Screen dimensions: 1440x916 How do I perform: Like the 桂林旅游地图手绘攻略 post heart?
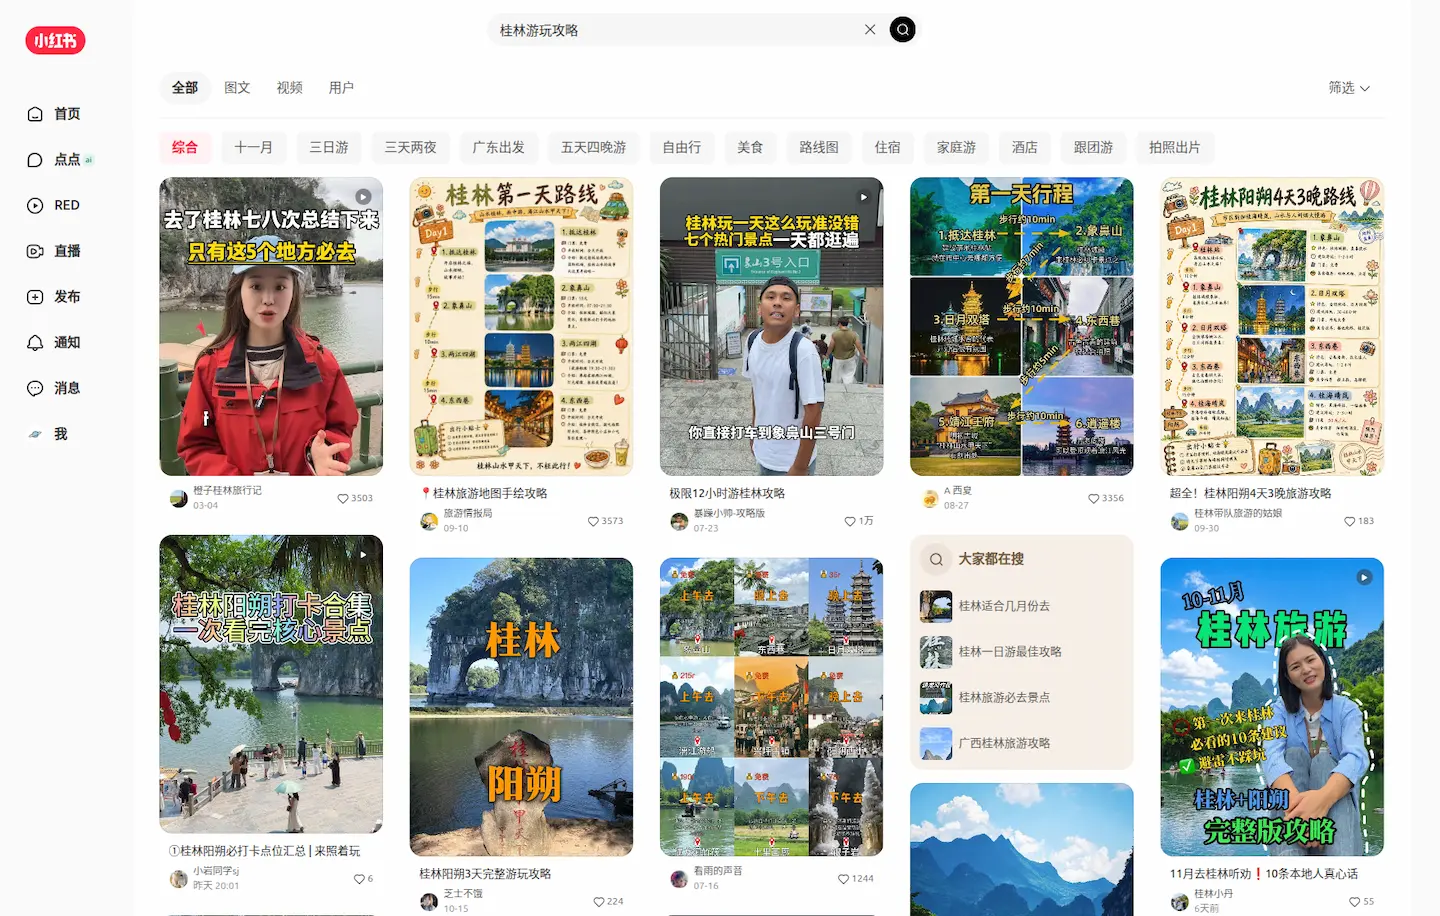point(593,521)
